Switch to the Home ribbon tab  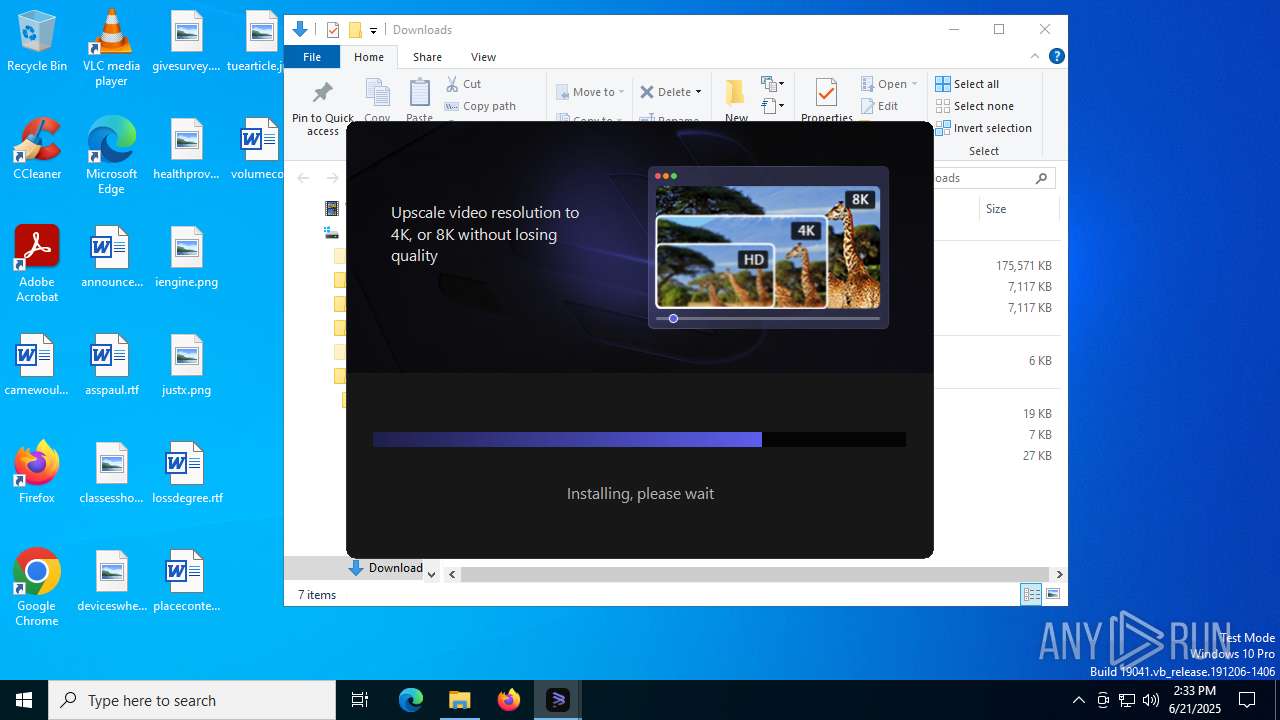click(x=369, y=57)
